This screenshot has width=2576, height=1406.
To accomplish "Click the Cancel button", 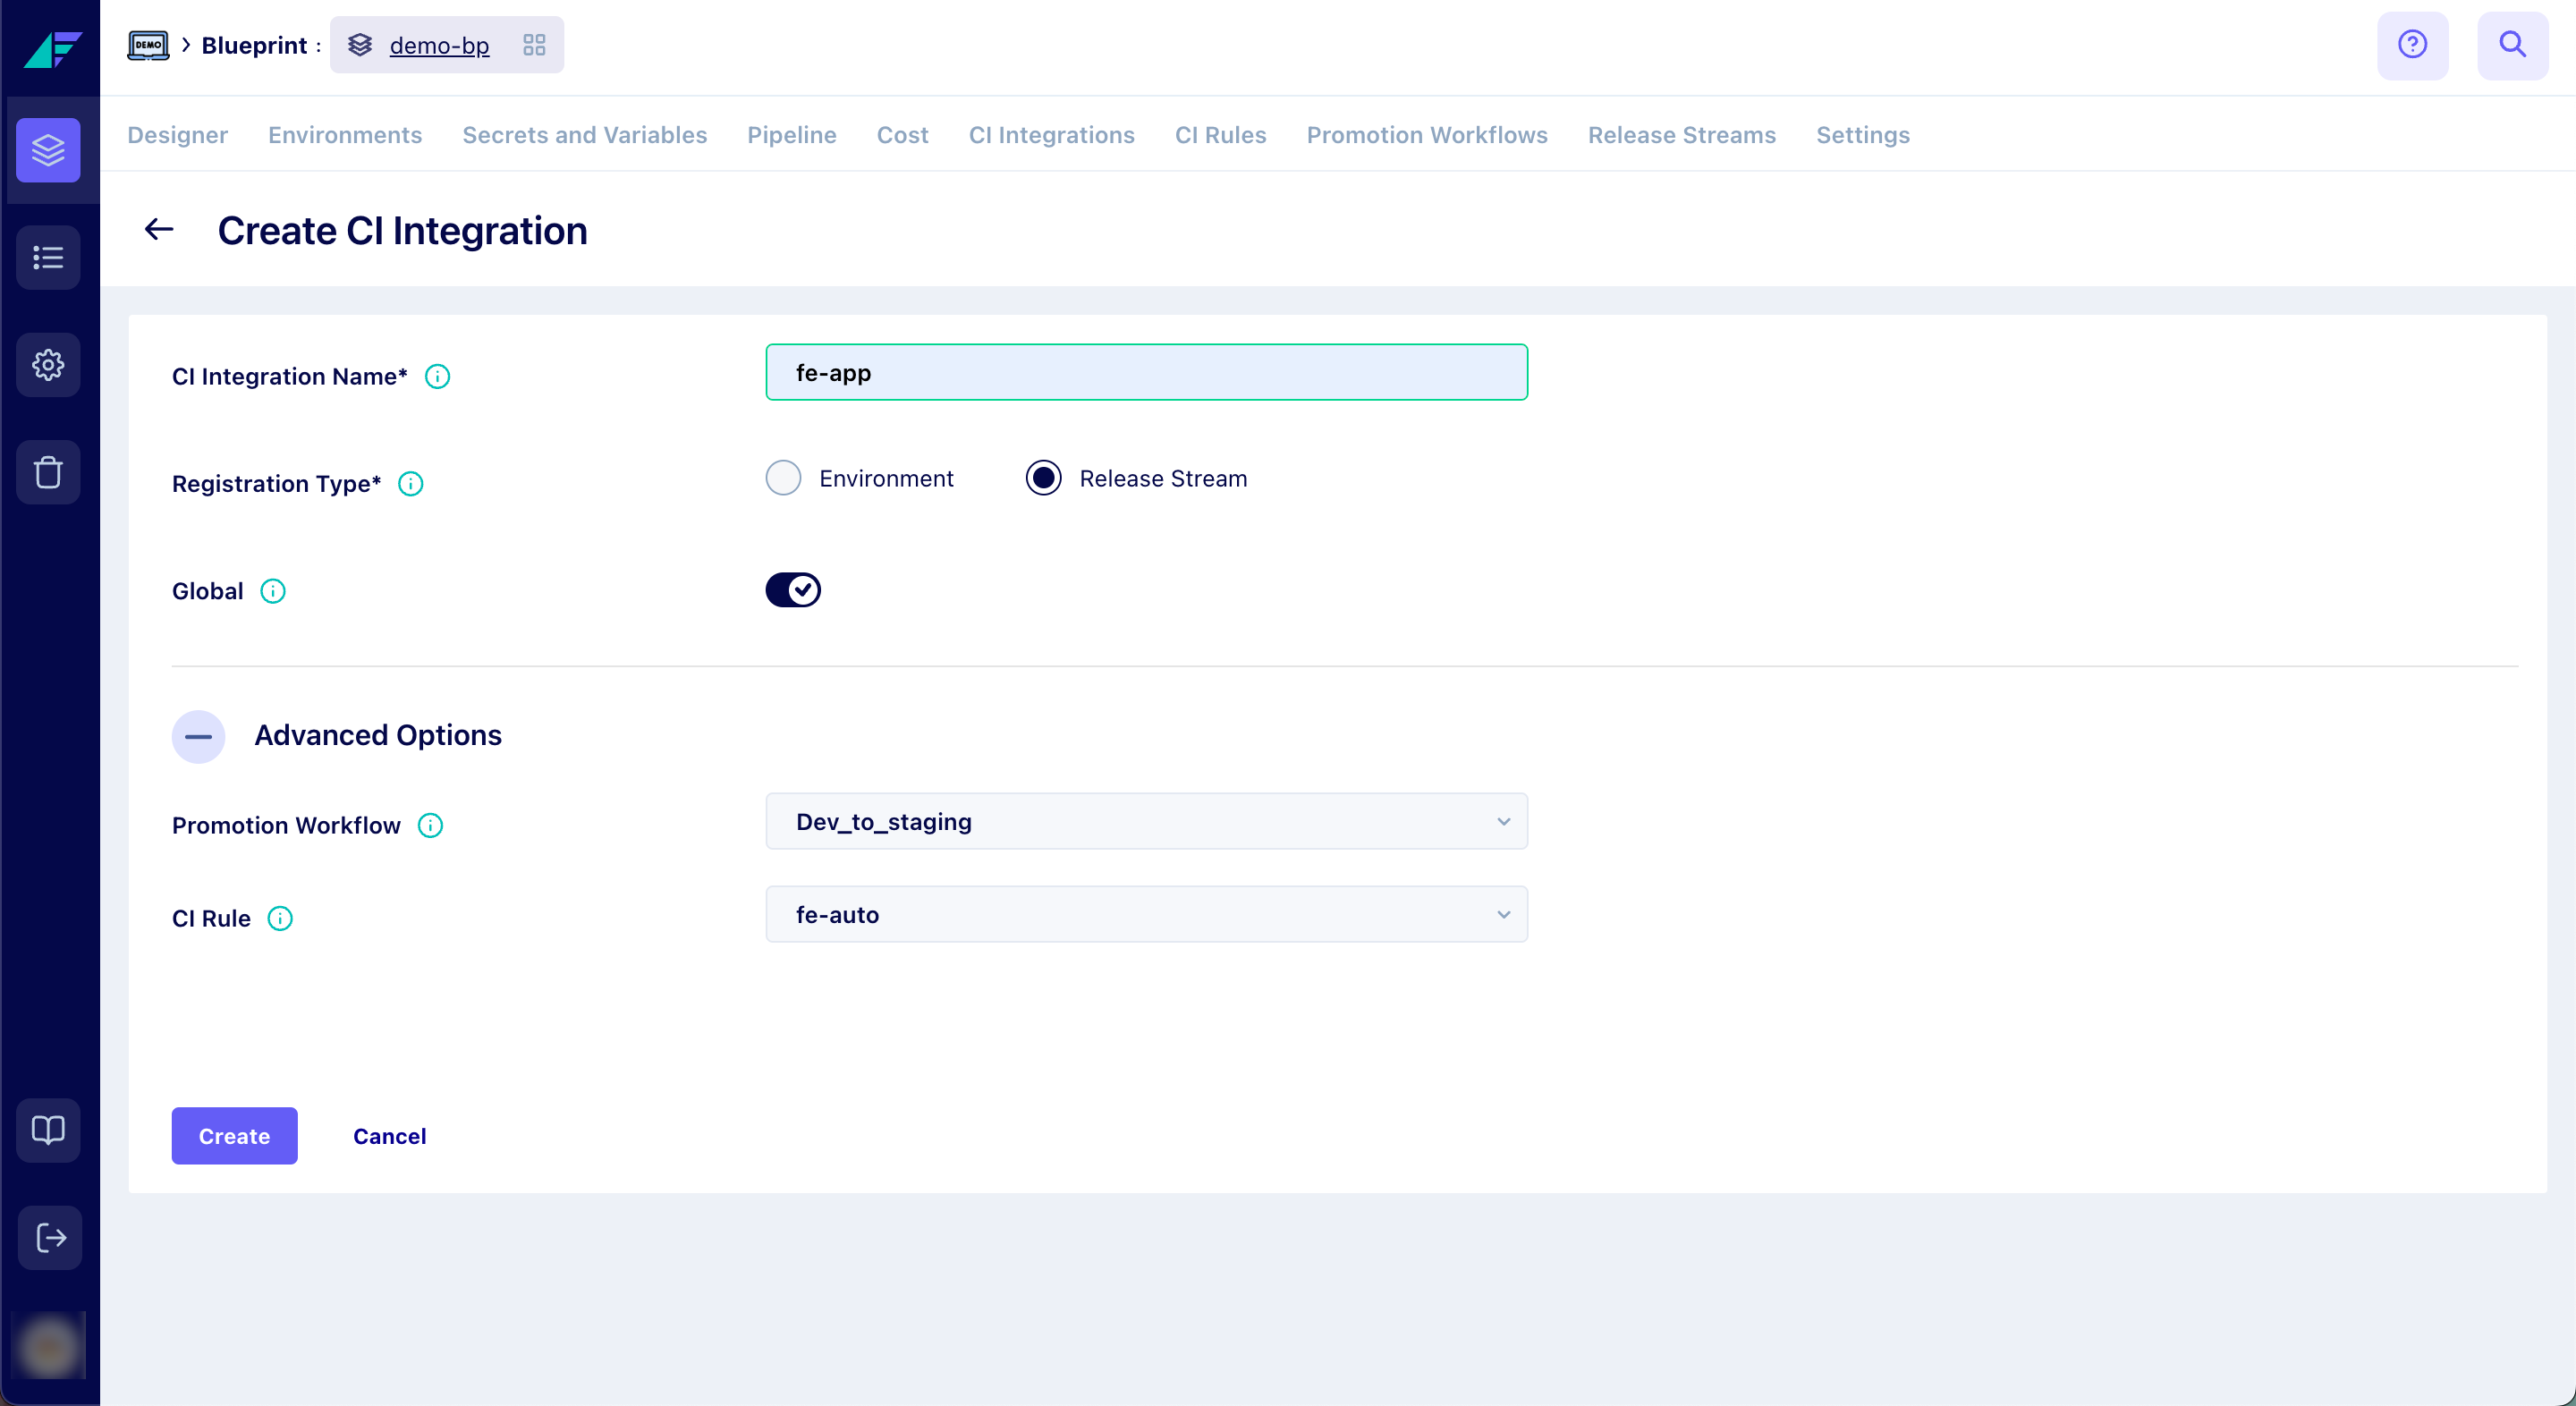I will (x=389, y=1136).
